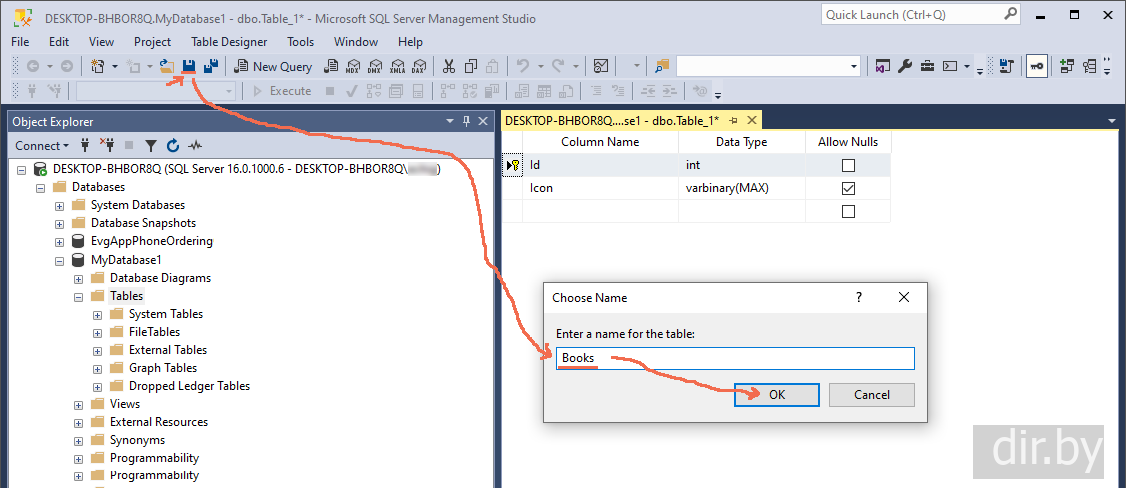Click the Connect Object Explorer plug icon
Viewport: 1126px width, 488px height.
(x=85, y=146)
